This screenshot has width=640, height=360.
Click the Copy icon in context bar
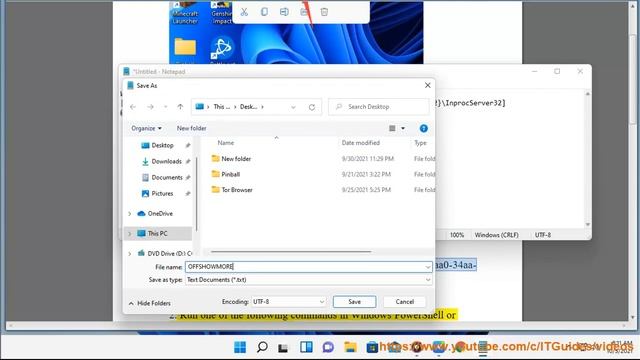coord(264,12)
